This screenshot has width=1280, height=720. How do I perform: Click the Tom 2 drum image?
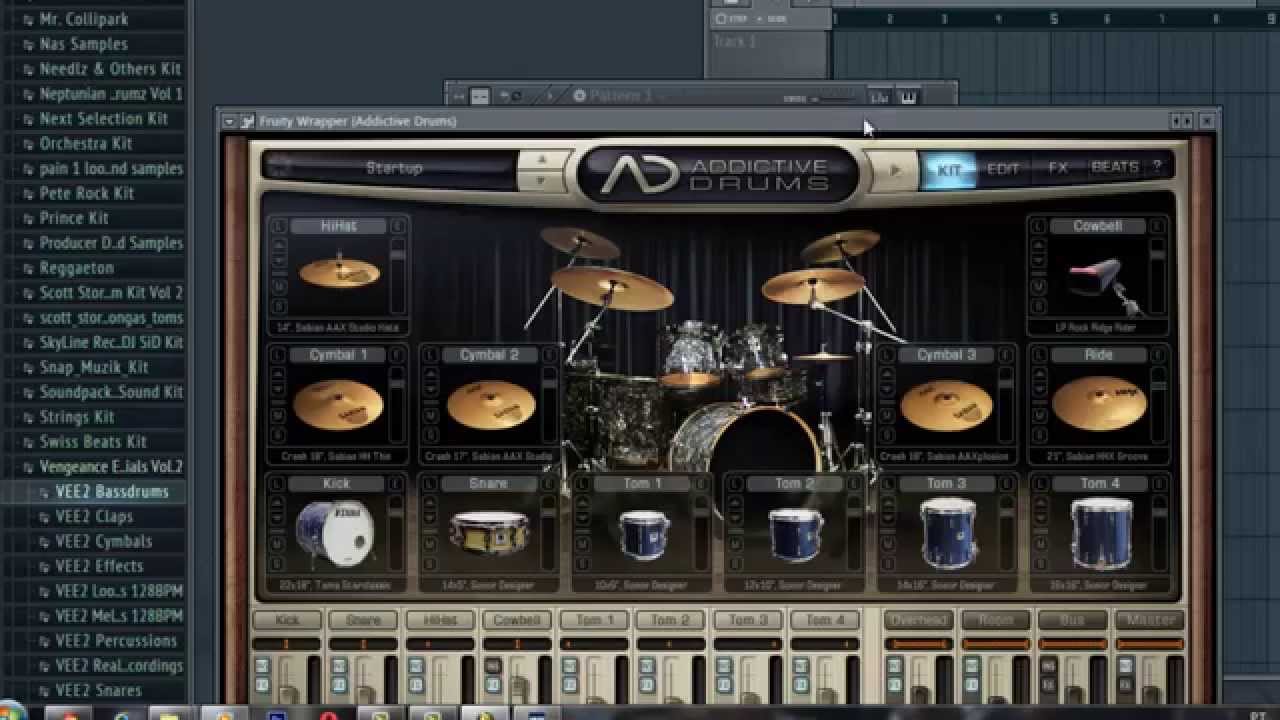coord(795,535)
